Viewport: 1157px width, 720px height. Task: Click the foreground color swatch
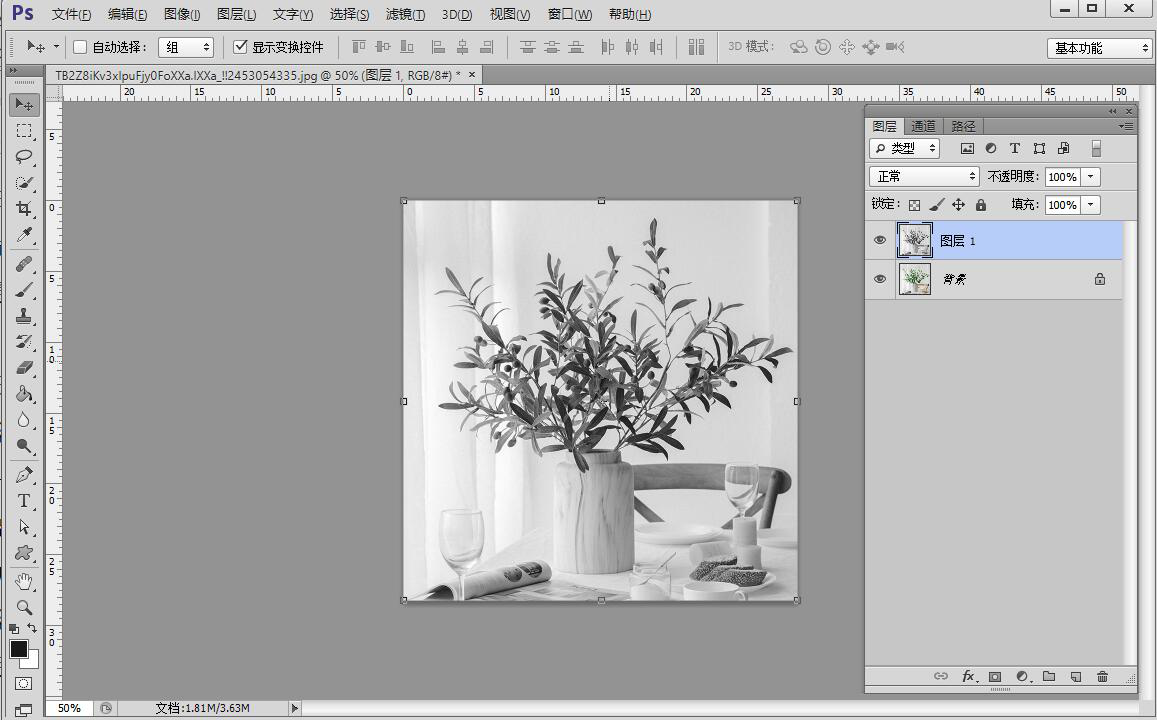pos(19,649)
